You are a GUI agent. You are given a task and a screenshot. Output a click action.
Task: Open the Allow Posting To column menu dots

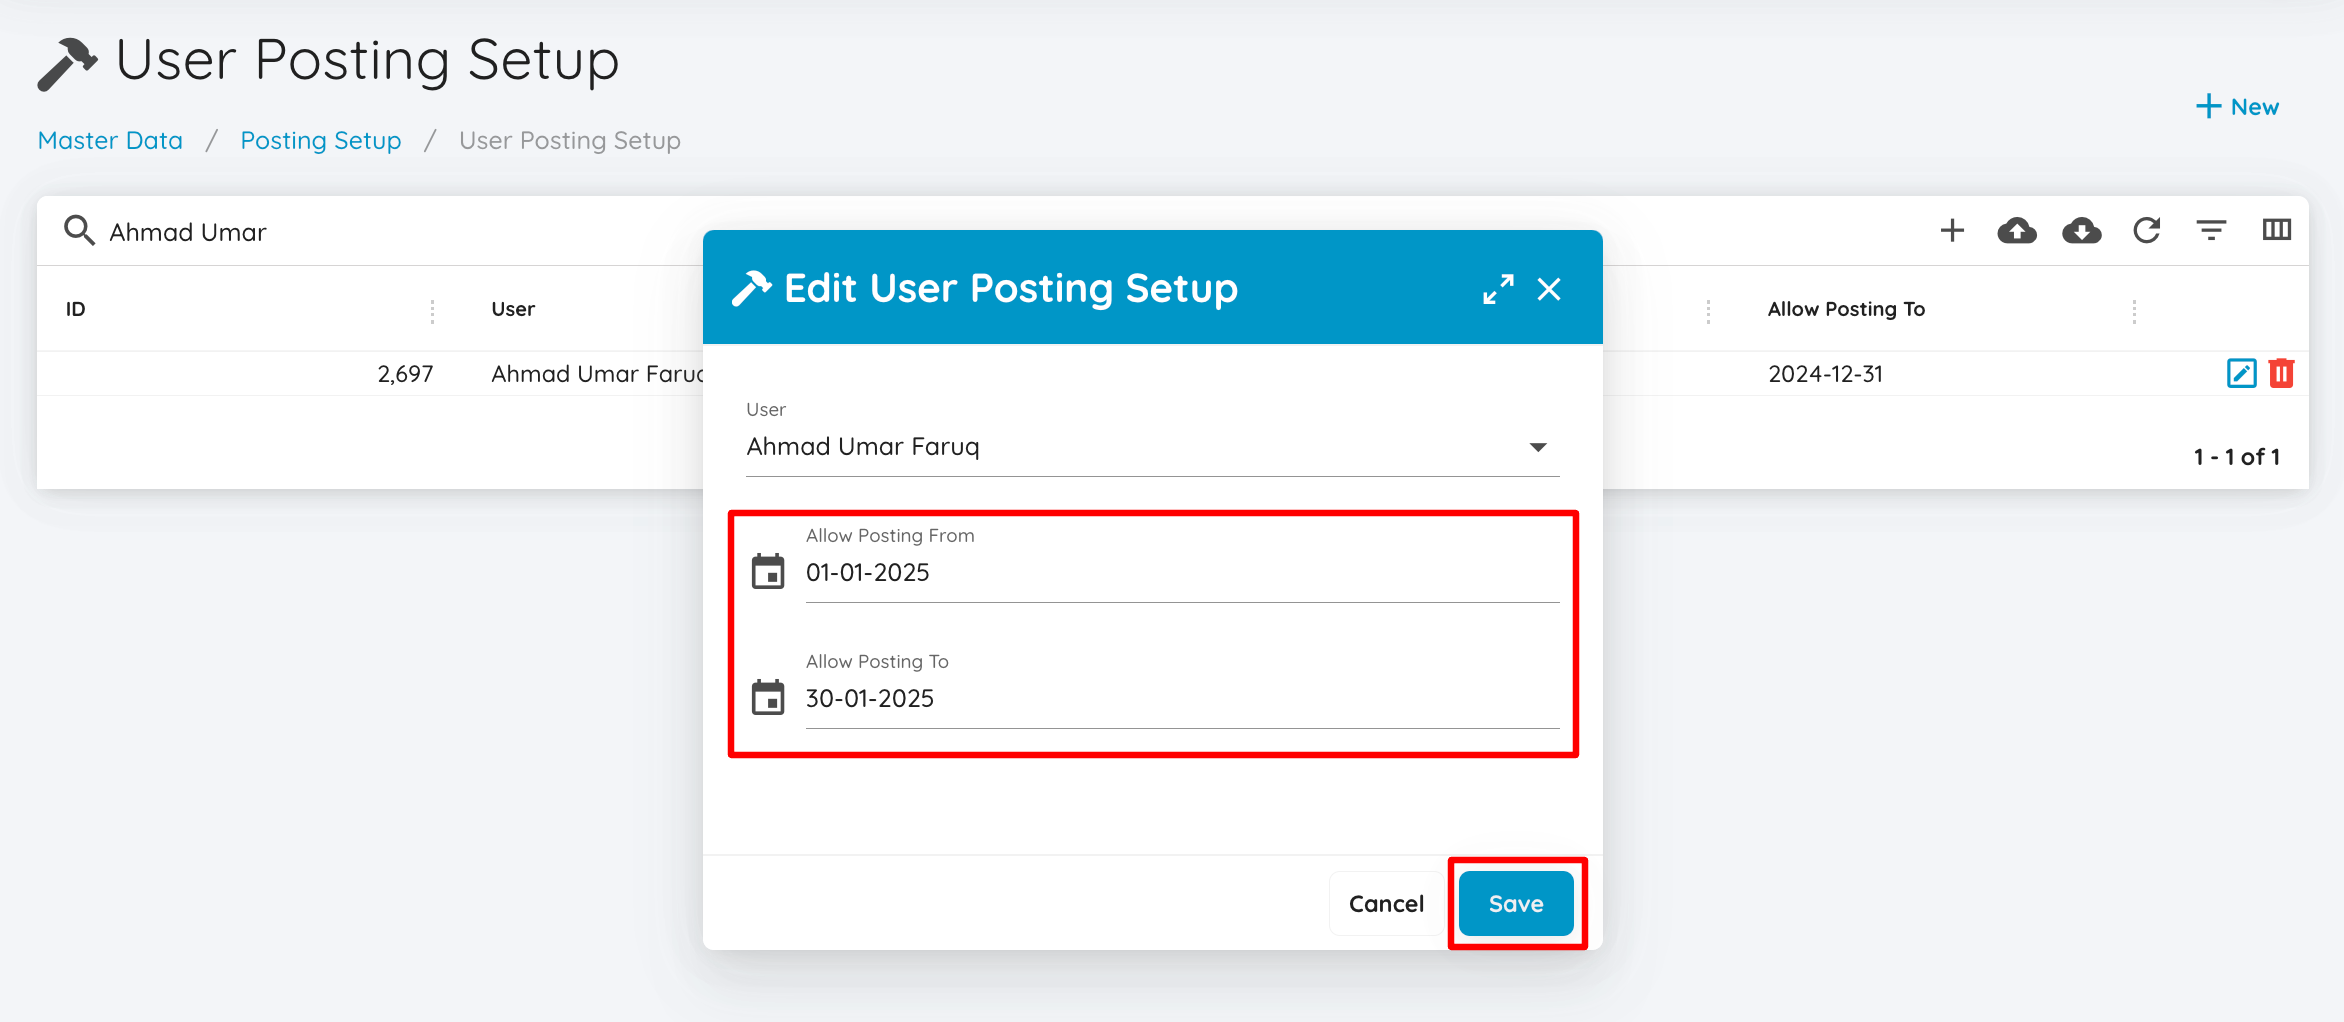click(x=2134, y=311)
